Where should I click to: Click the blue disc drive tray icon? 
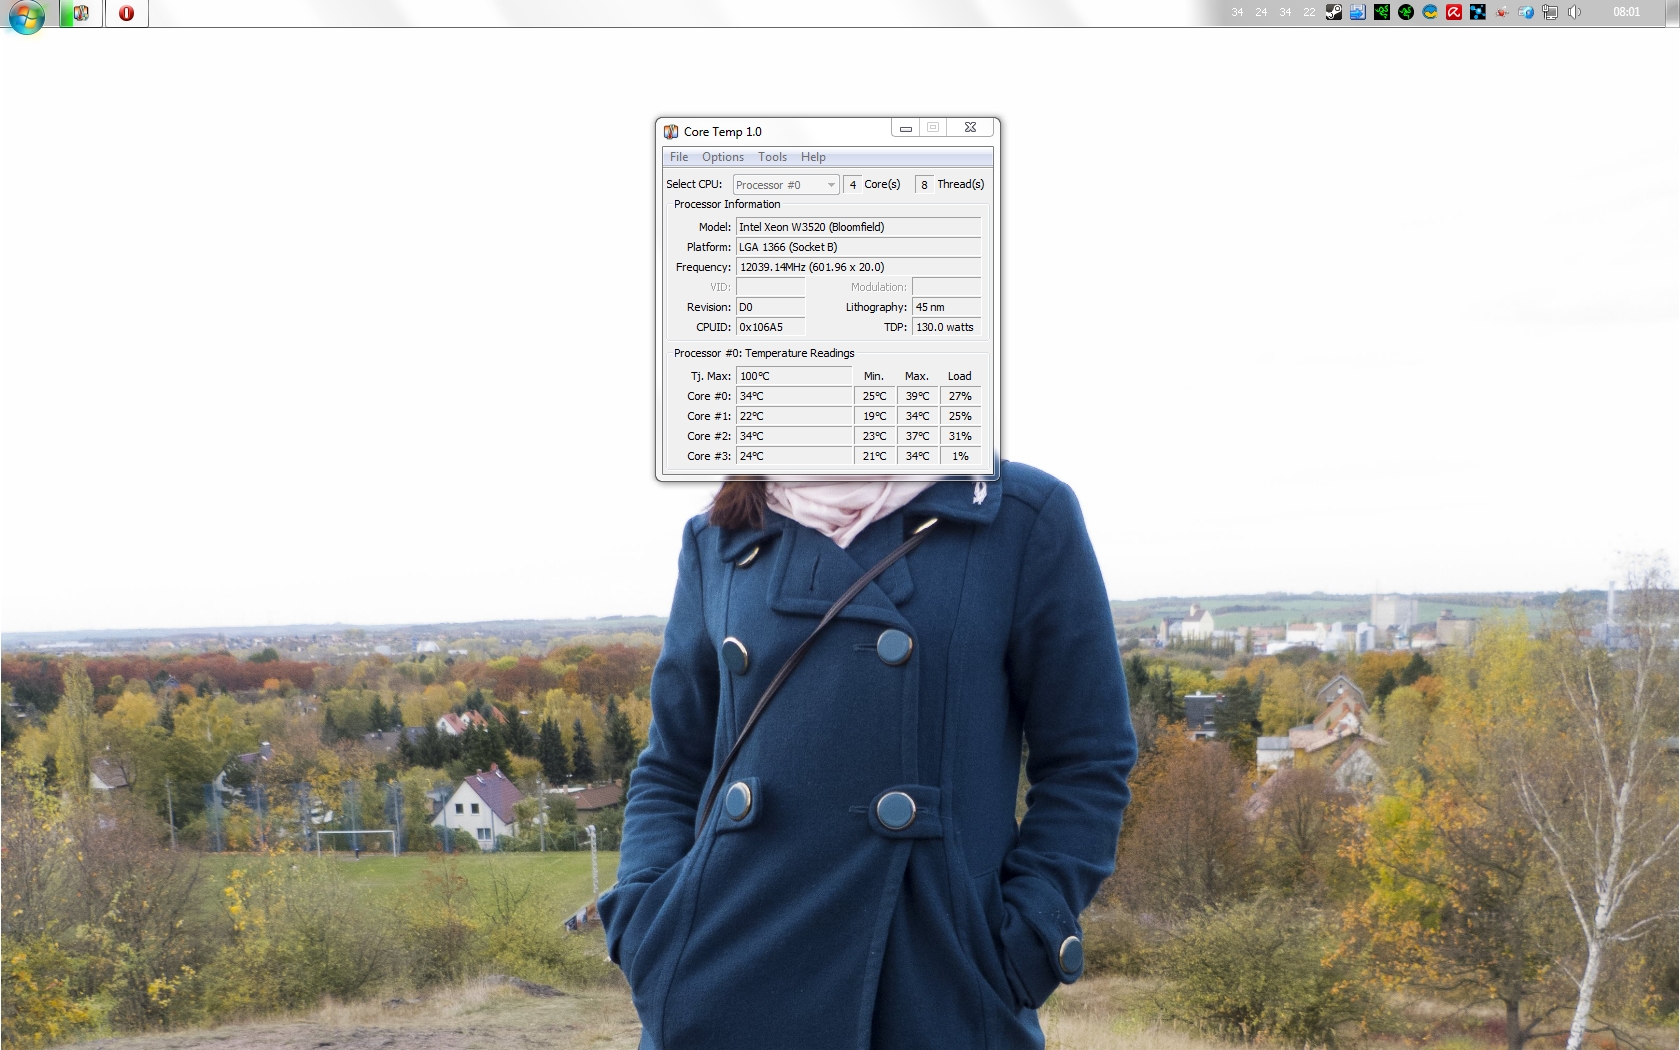[x=1526, y=12]
